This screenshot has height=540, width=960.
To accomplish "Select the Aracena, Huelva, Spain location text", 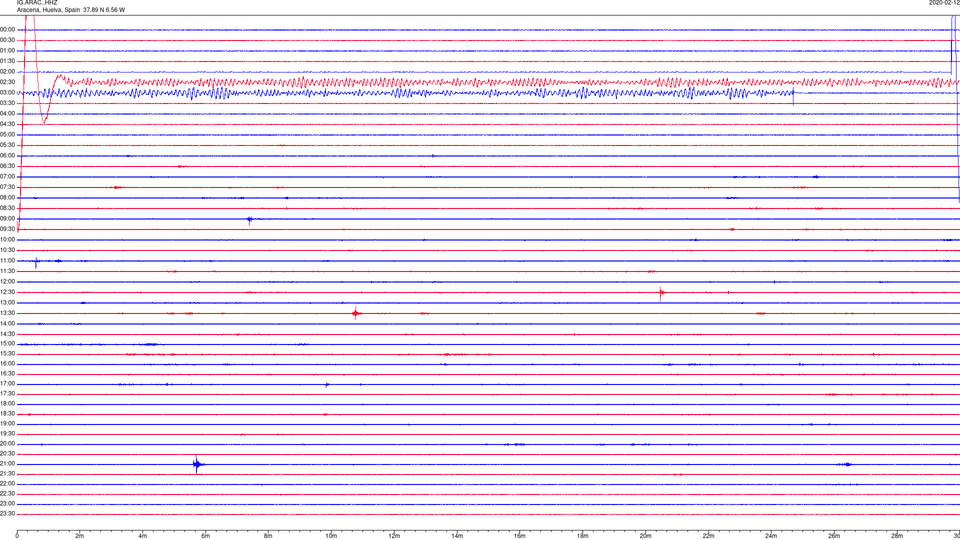I will pyautogui.click(x=49, y=10).
